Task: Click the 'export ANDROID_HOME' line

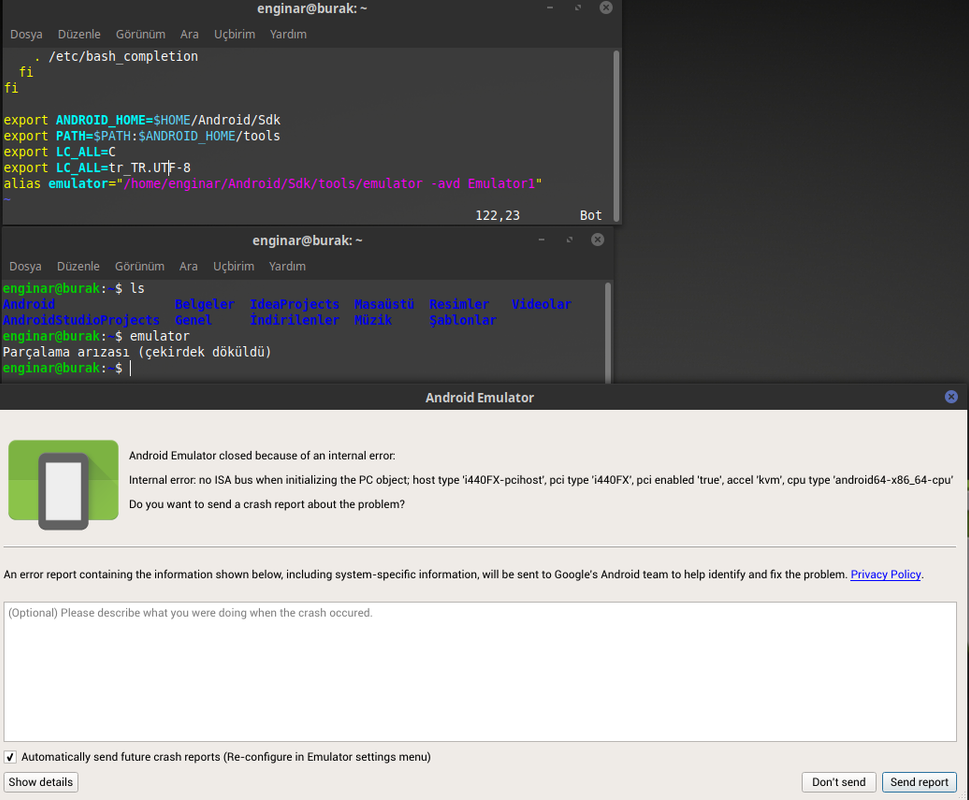Action: 142,120
